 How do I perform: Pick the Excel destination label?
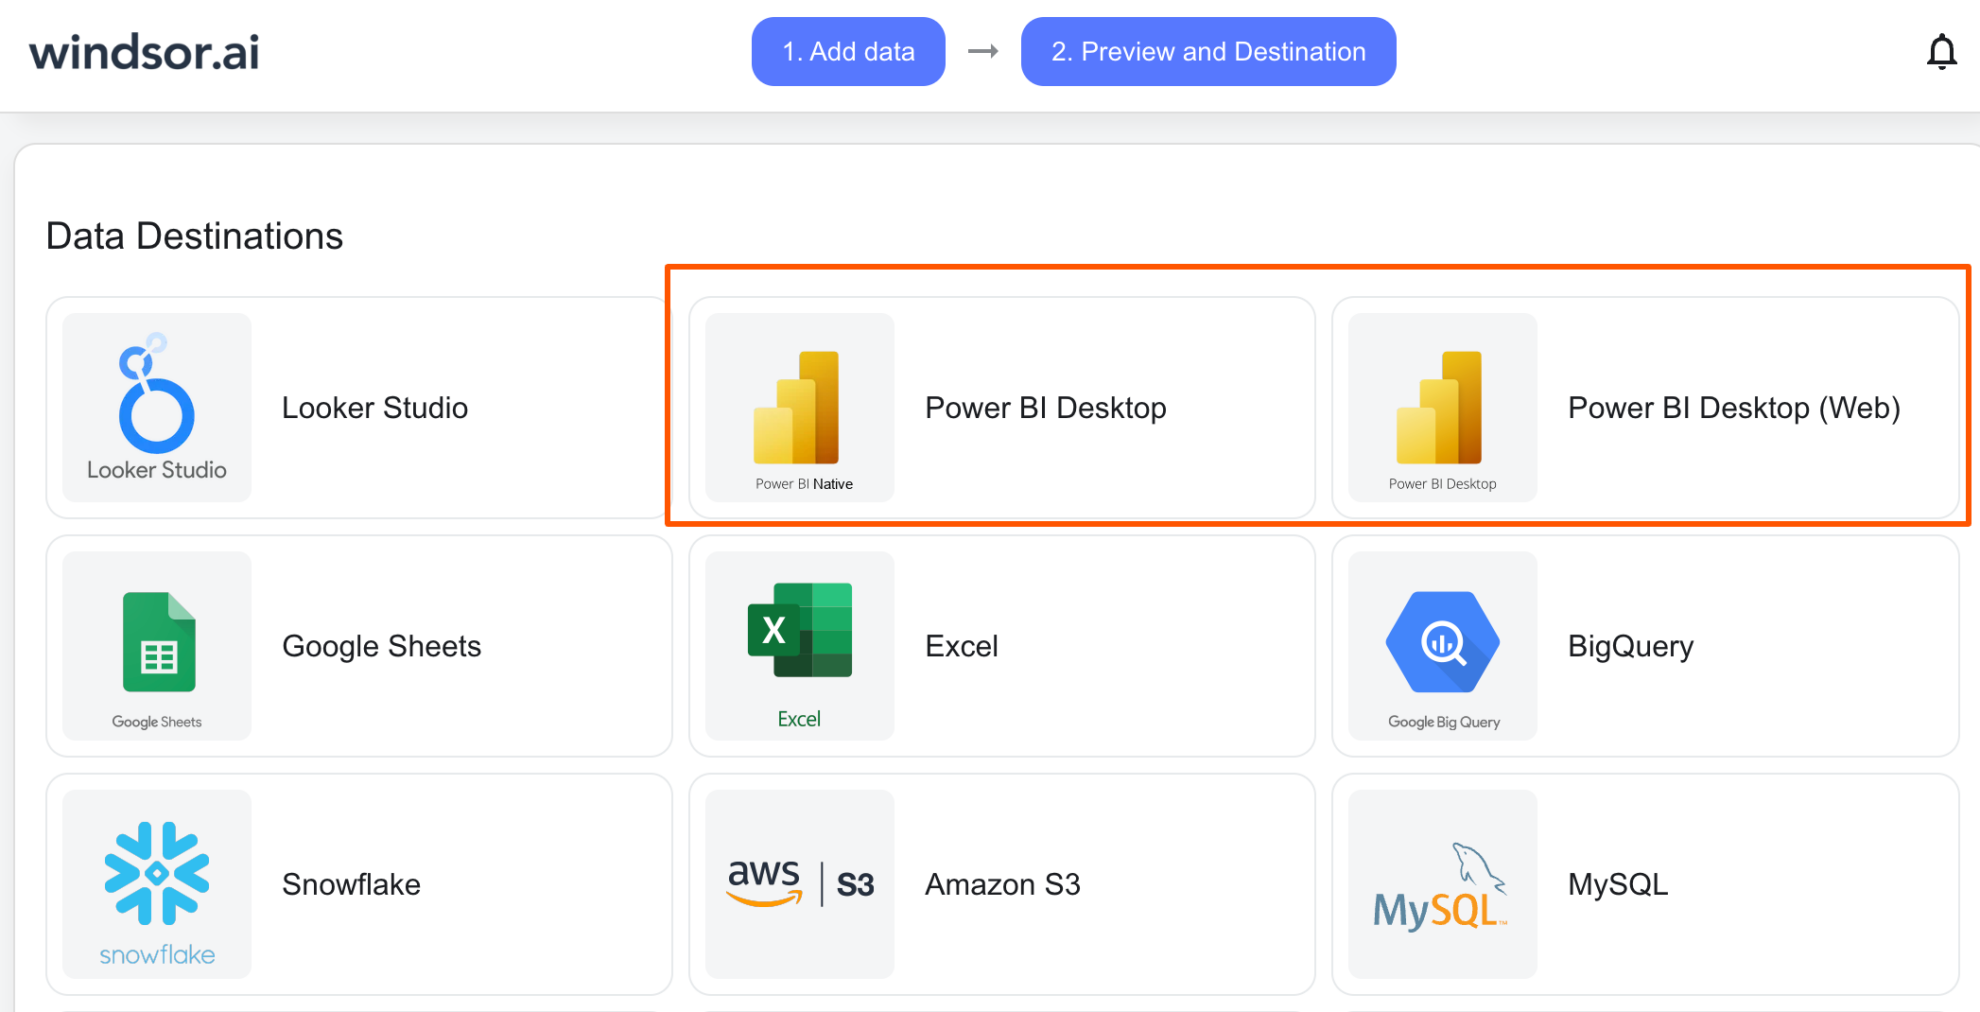tap(962, 647)
